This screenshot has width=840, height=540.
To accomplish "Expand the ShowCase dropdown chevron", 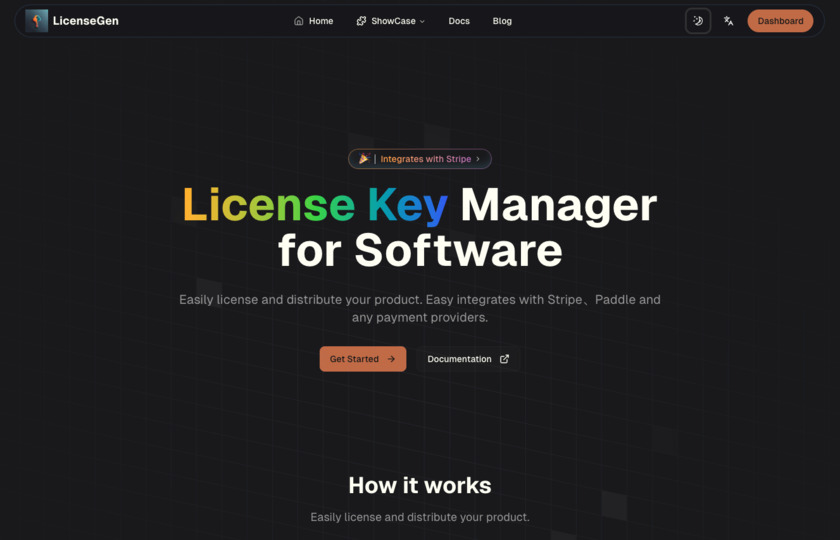I will 422,21.
